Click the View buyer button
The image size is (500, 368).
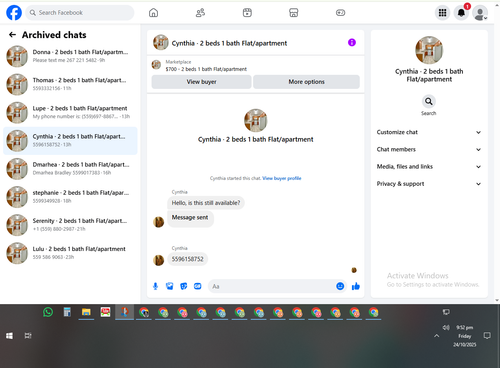pos(201,82)
